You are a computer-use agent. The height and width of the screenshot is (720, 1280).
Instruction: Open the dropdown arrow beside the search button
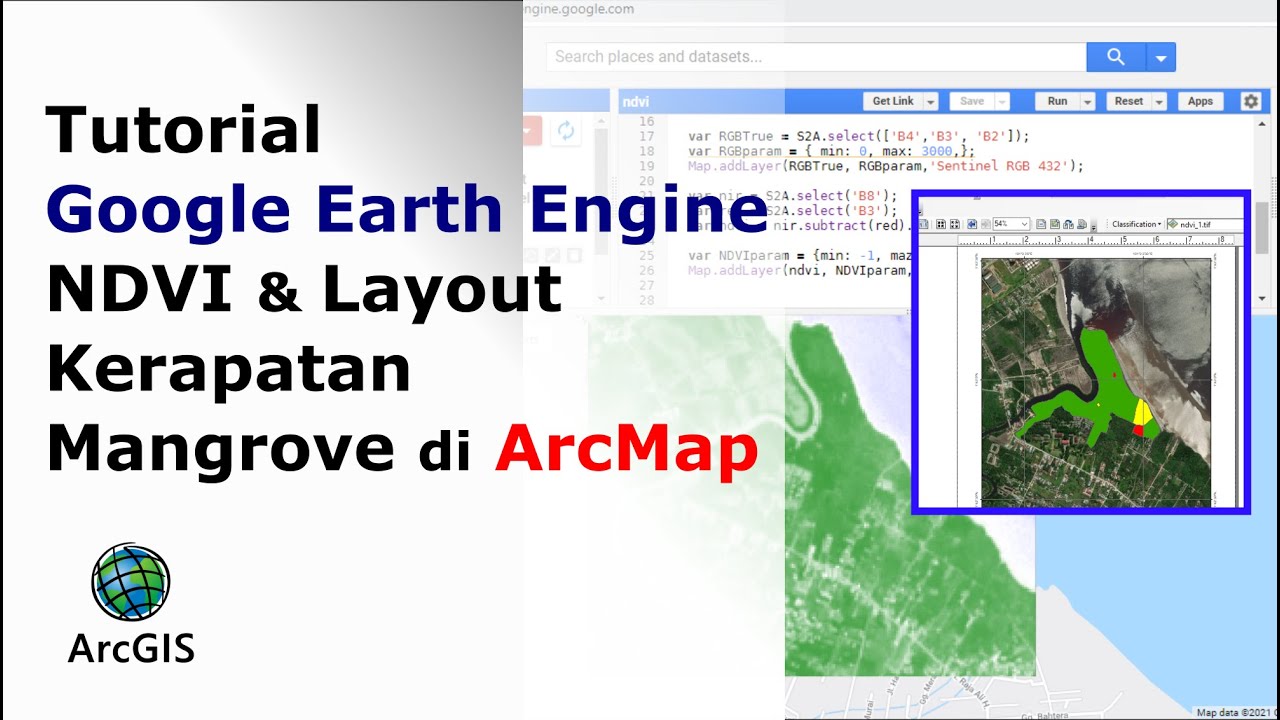click(x=1161, y=57)
